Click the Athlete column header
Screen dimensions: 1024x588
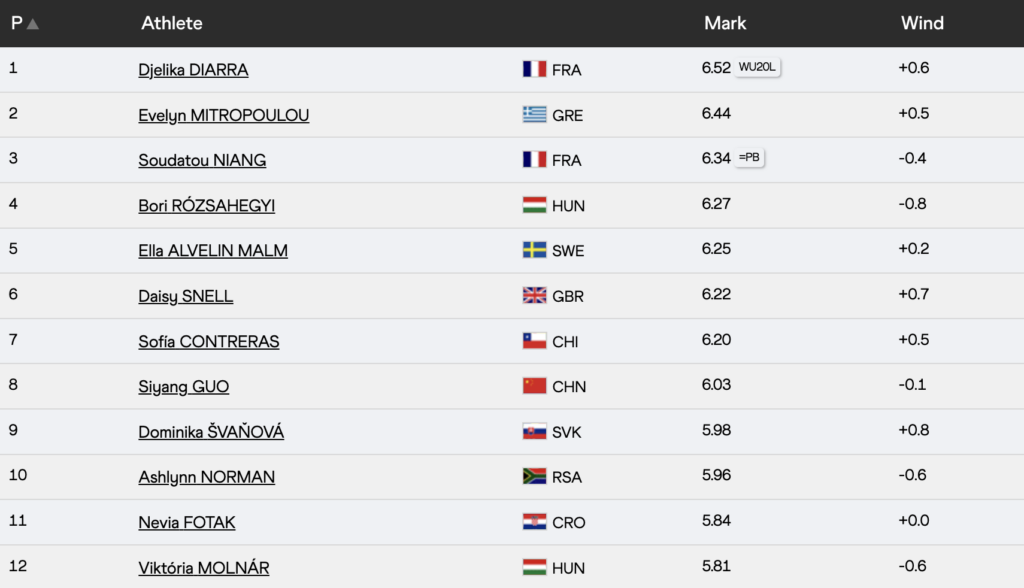point(172,24)
